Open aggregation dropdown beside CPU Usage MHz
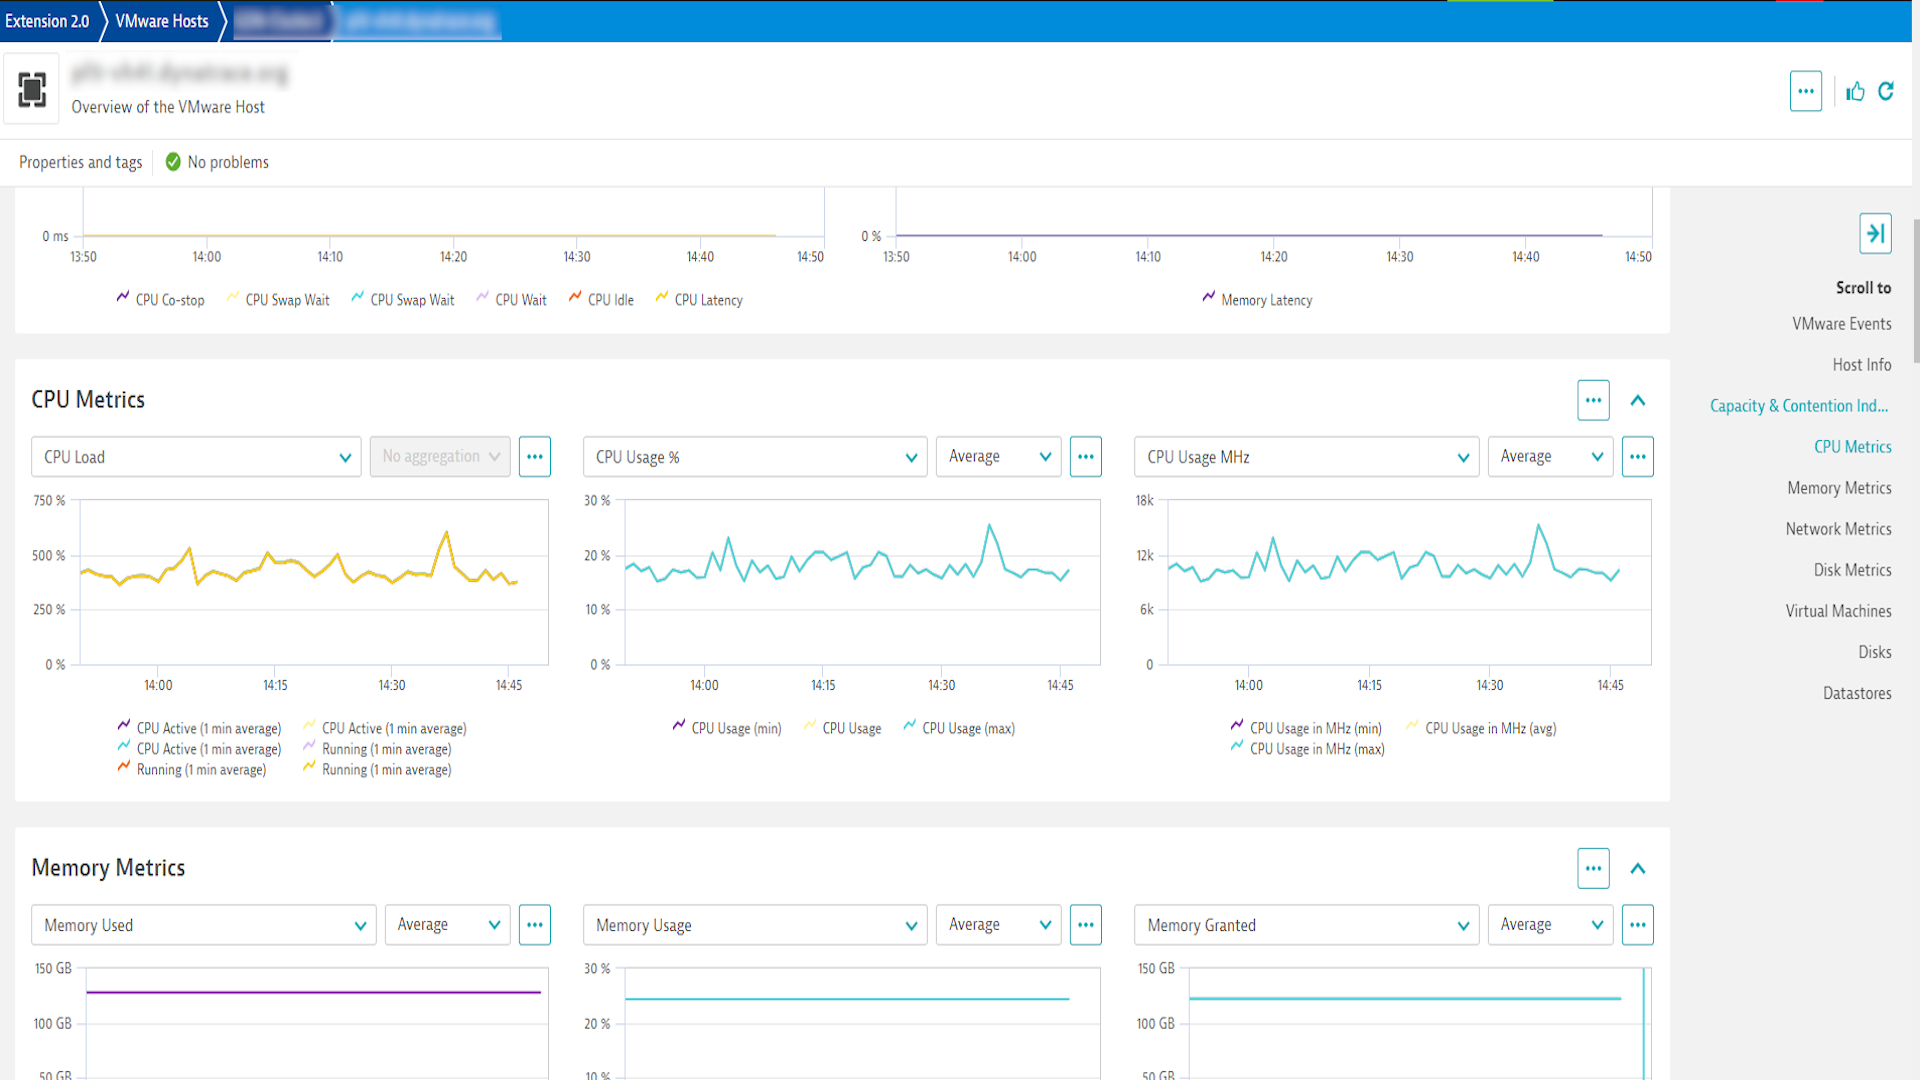1920x1080 pixels. (x=1550, y=457)
